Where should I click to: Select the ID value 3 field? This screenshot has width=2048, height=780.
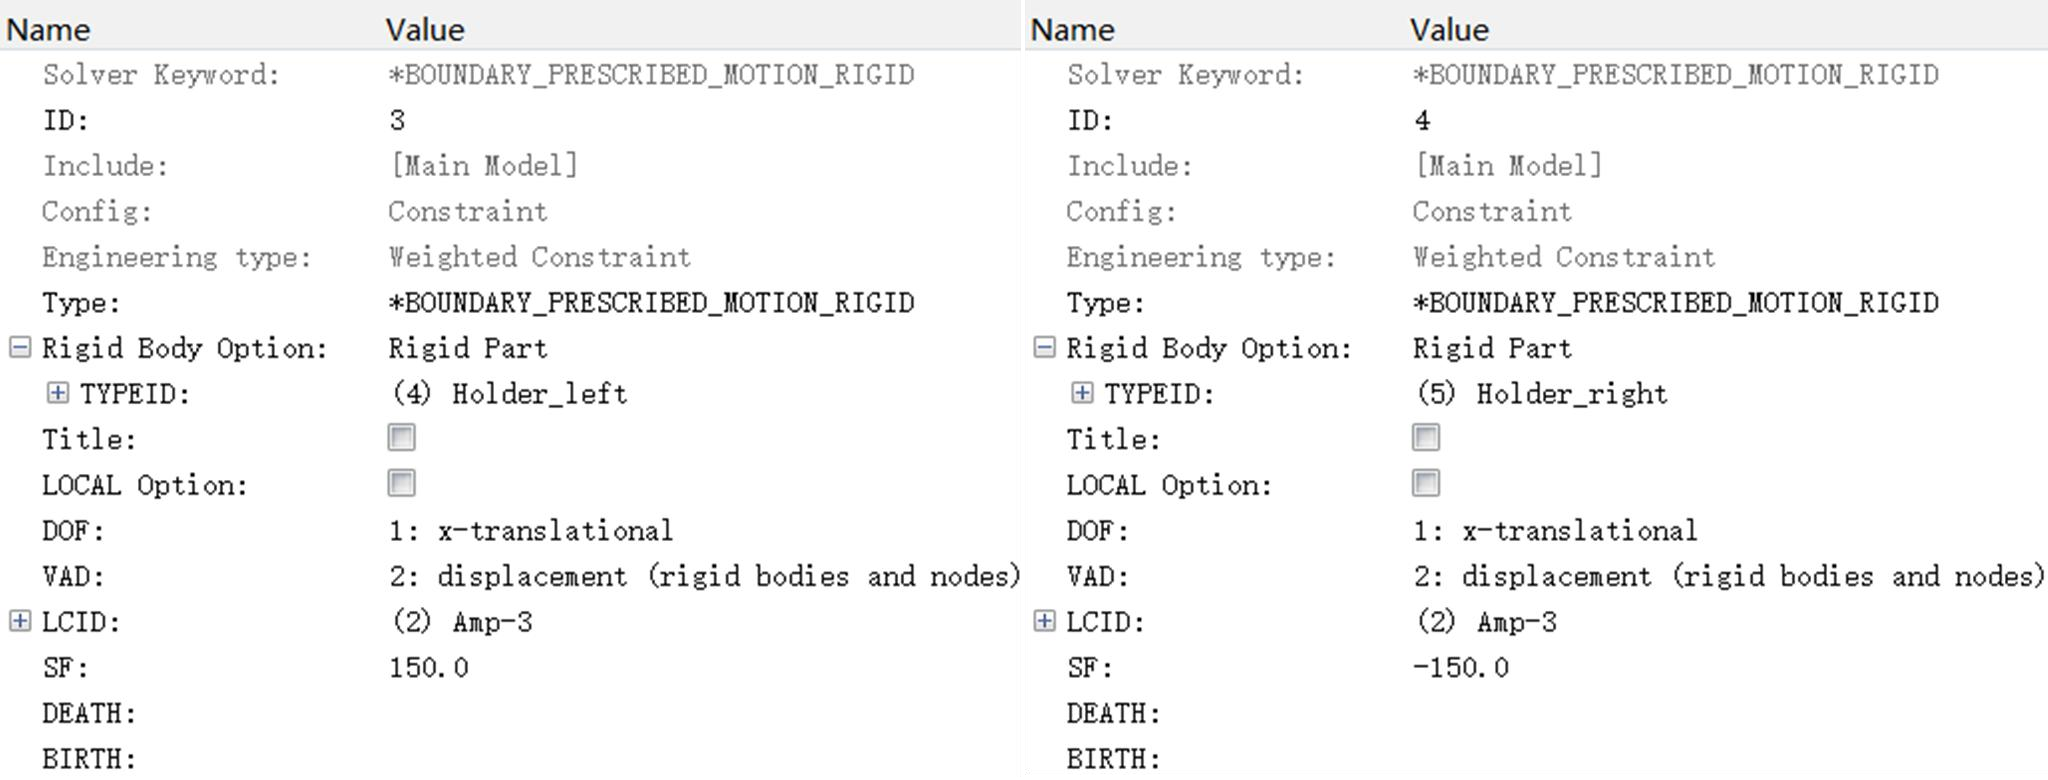[702, 120]
